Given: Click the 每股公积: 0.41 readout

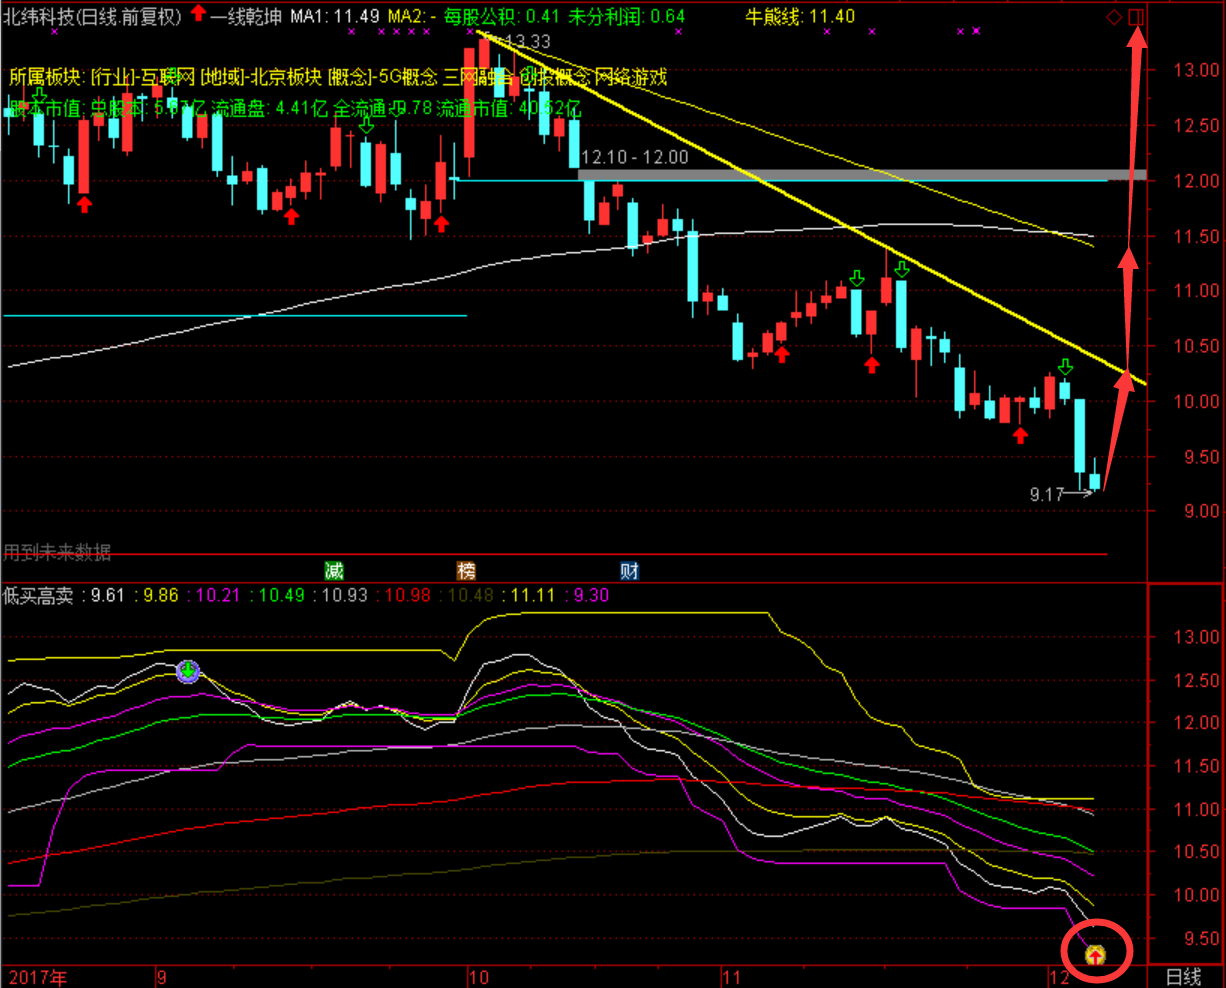Looking at the screenshot, I should (x=502, y=16).
